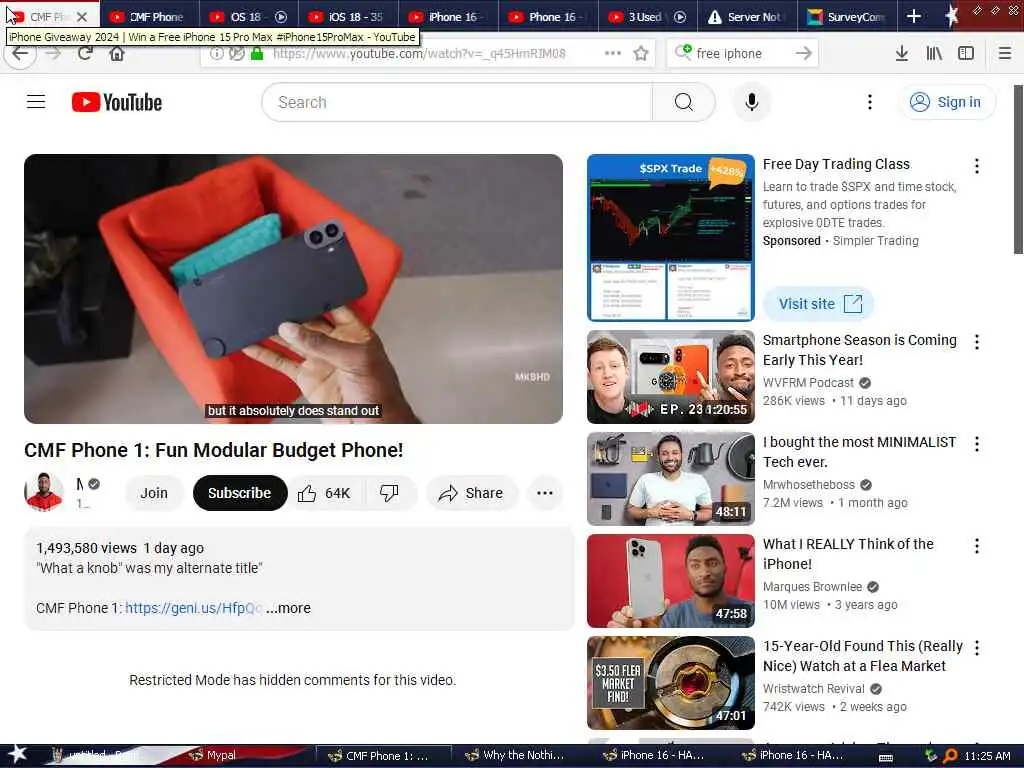Submit browser search with arrow button
Image resolution: width=1024 pixels, height=768 pixels.
804,53
